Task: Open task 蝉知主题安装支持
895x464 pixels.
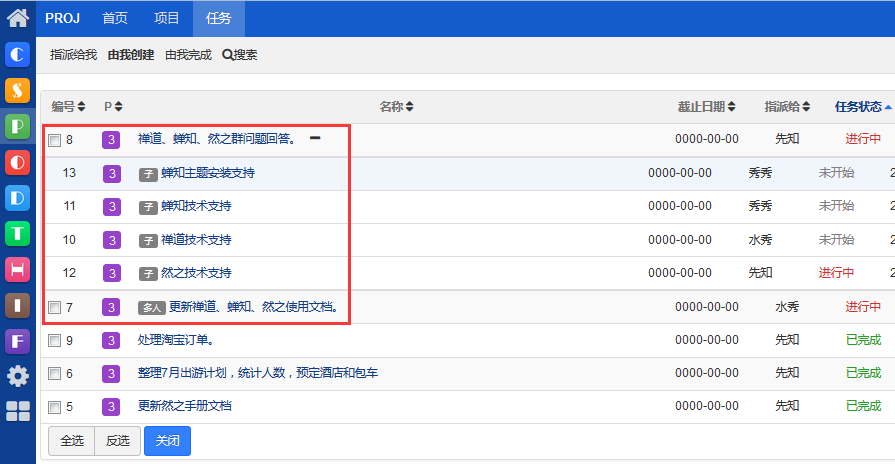Action: click(x=208, y=173)
